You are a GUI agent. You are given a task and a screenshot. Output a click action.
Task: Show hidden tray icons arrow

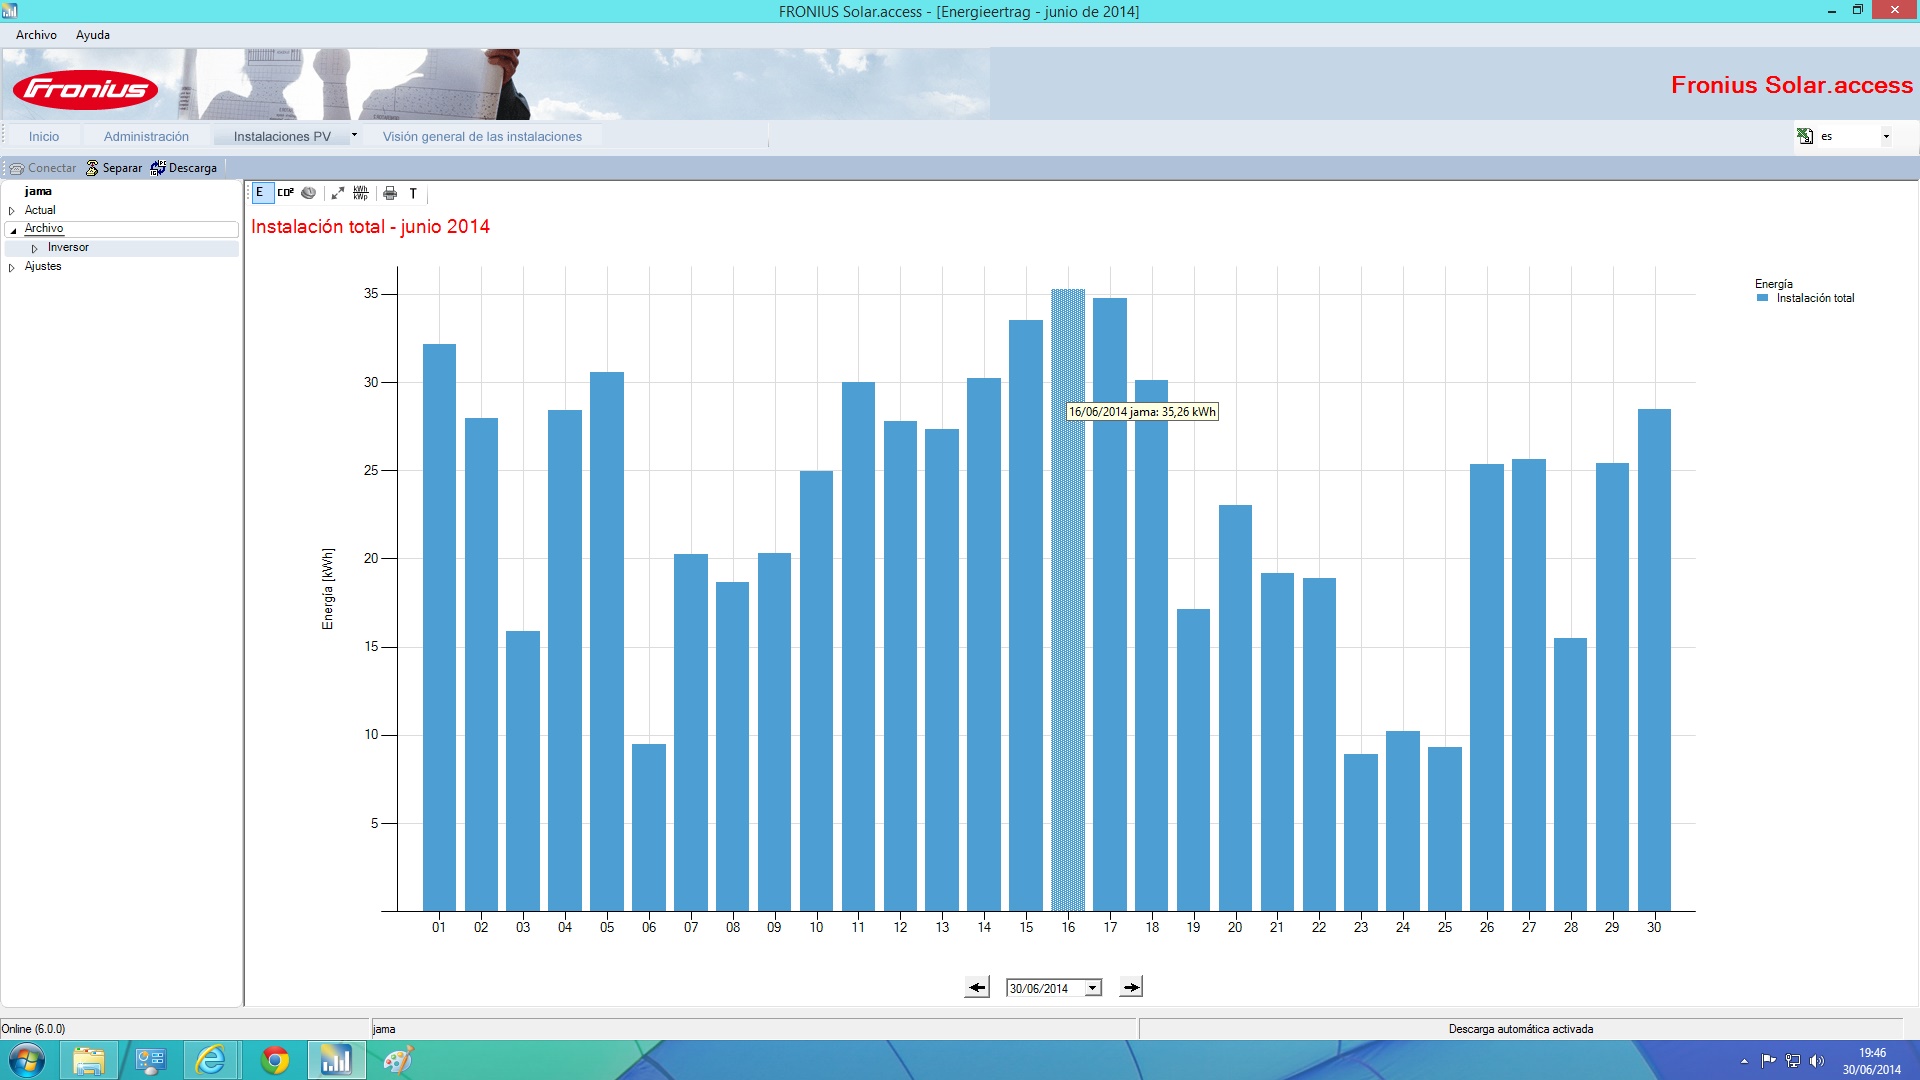1744,1061
